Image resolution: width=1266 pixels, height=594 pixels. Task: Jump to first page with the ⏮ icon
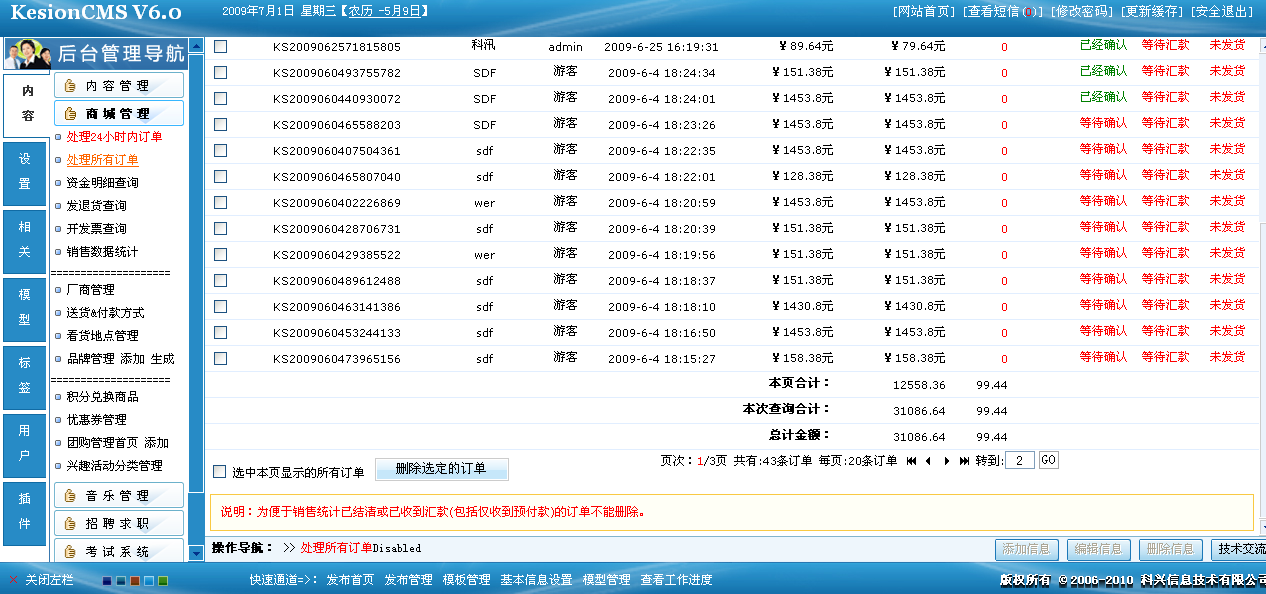point(911,460)
